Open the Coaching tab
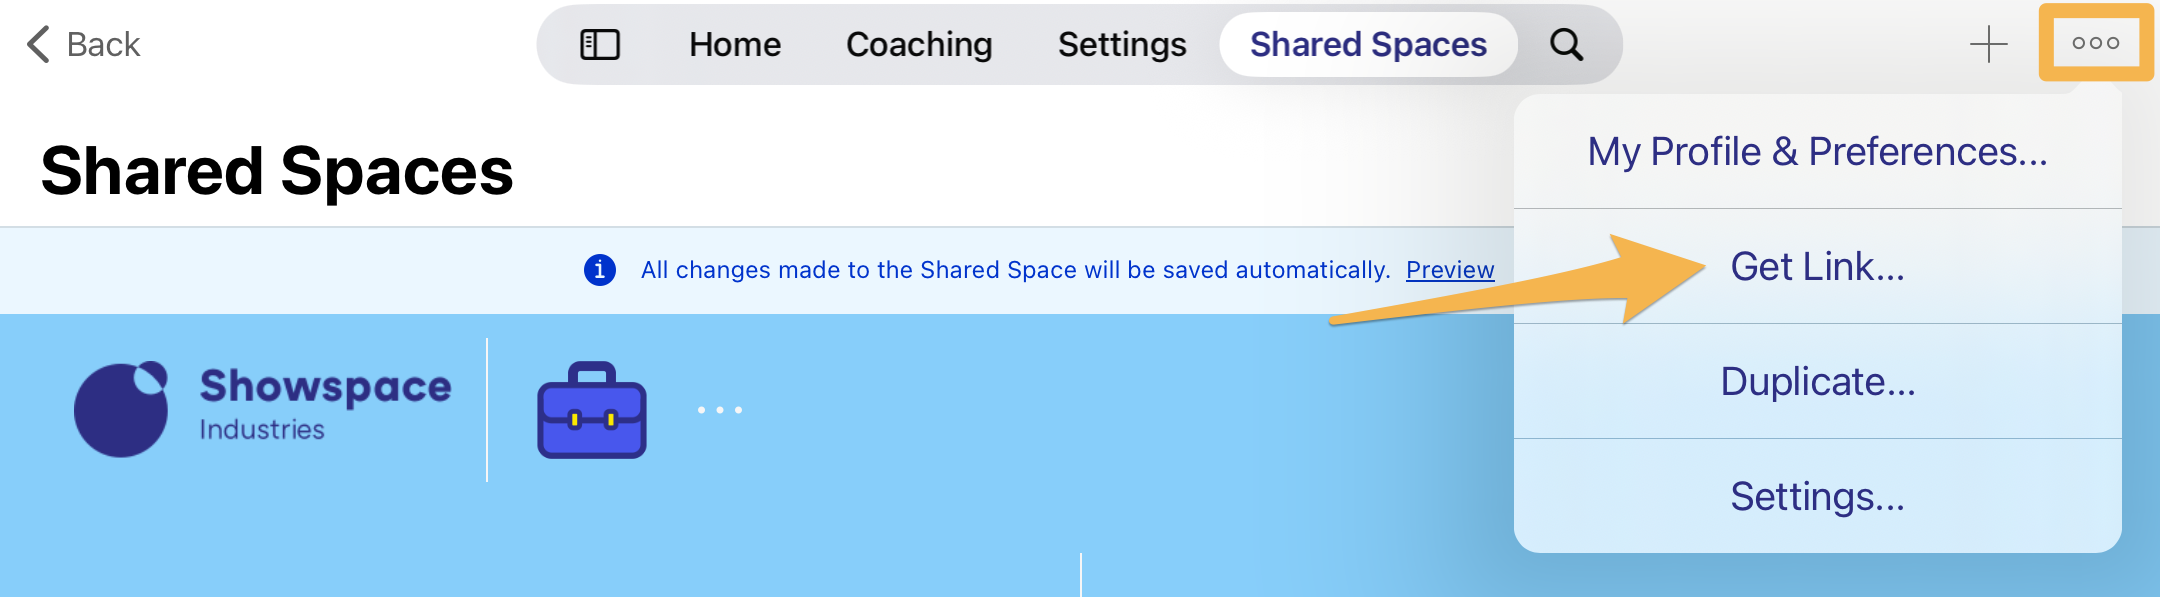 919,45
